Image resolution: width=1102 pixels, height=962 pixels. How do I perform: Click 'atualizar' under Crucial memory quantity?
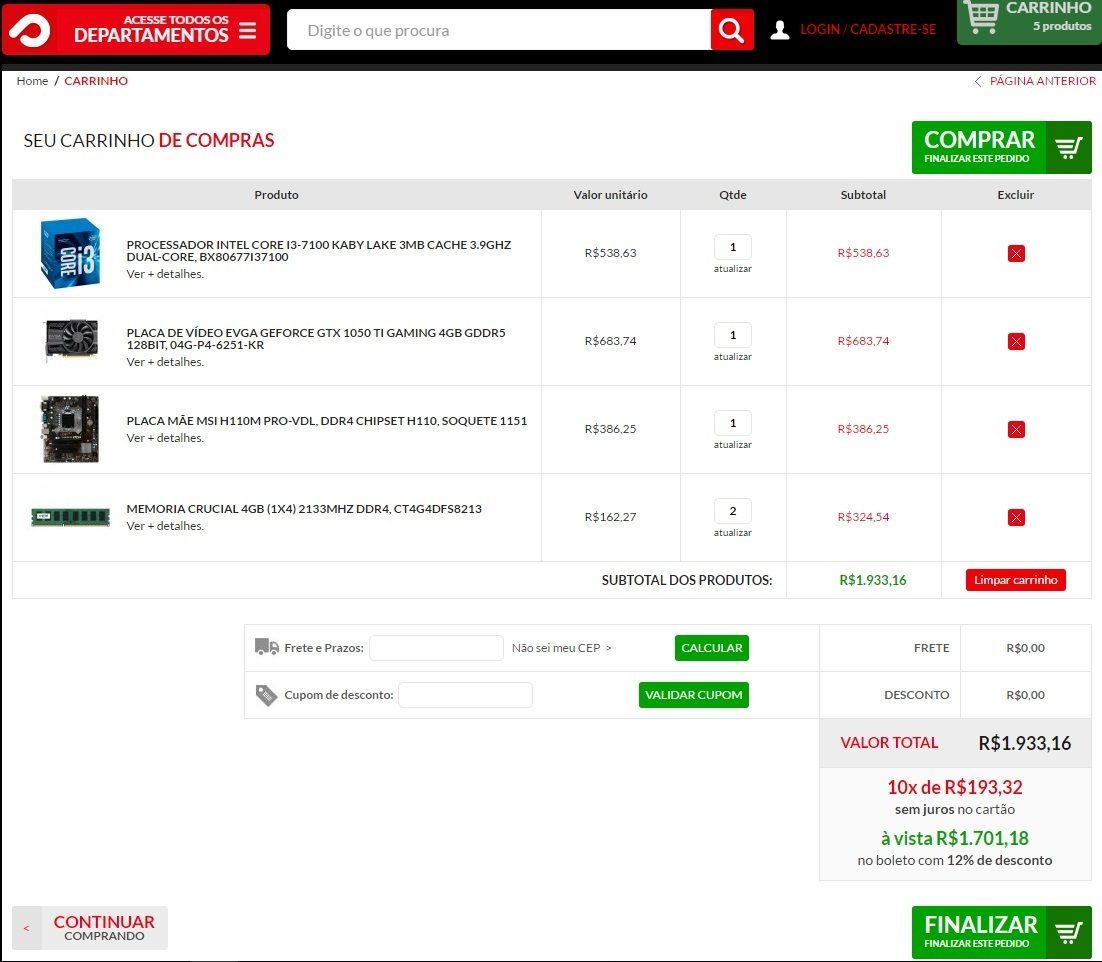pos(732,533)
